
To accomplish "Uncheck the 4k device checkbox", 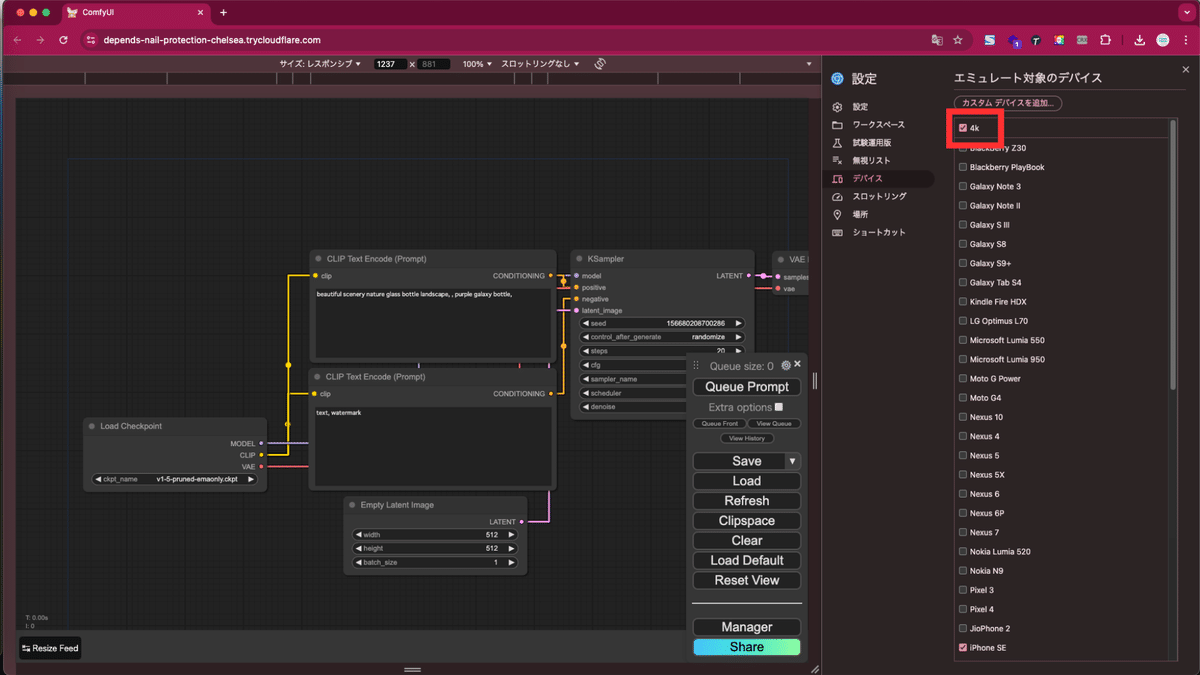I will [x=963, y=128].
